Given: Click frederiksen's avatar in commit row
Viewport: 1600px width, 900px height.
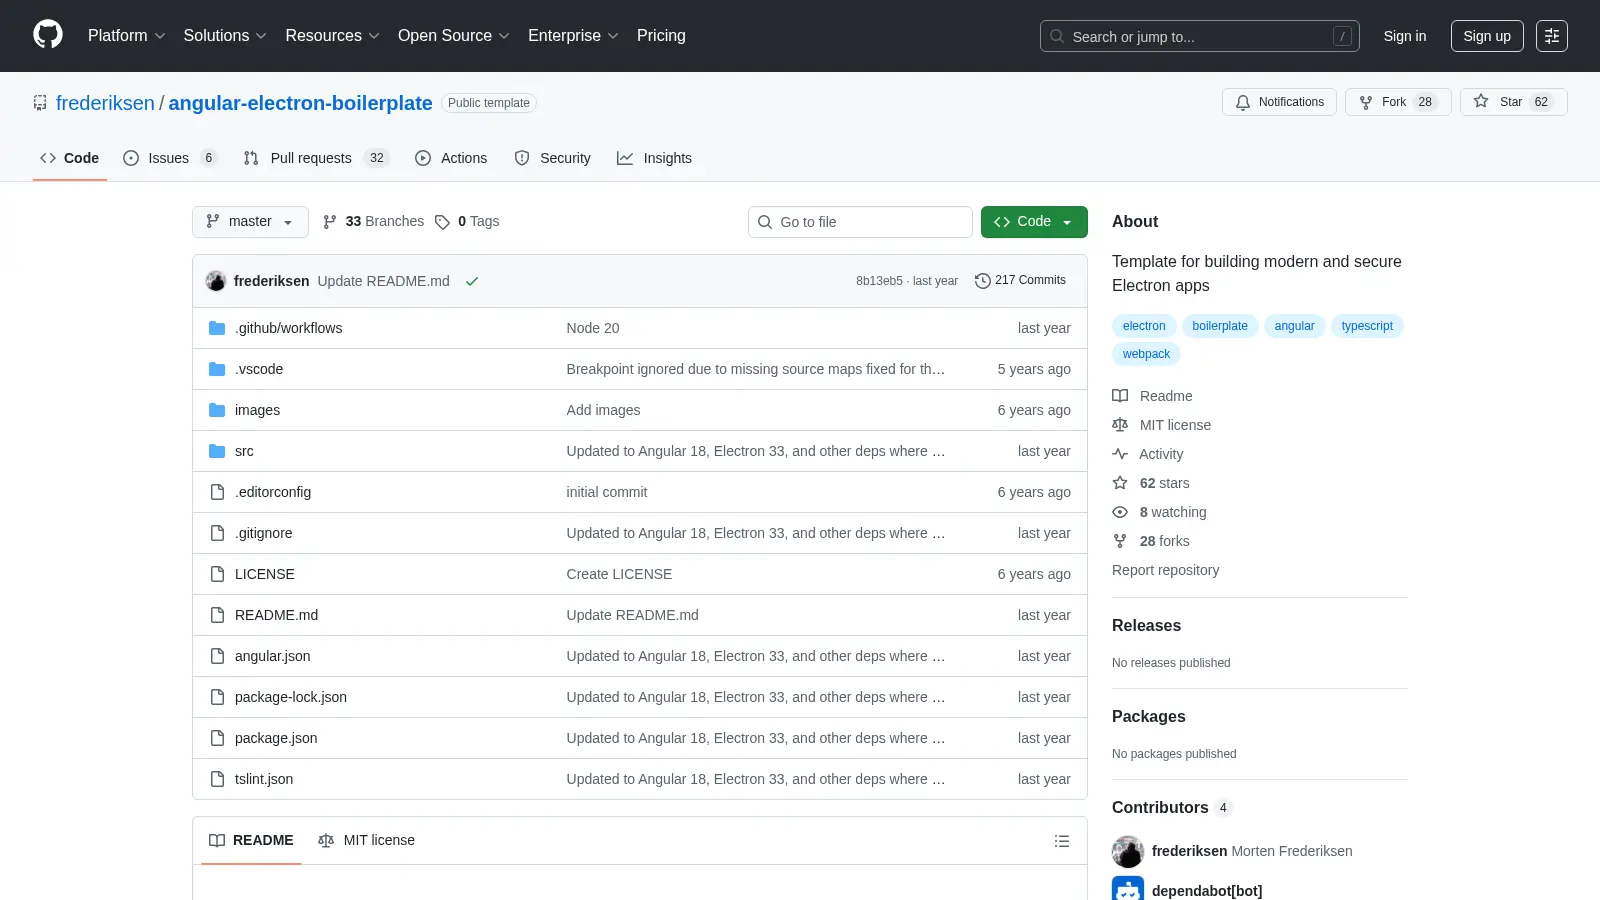Looking at the screenshot, I should pos(216,281).
